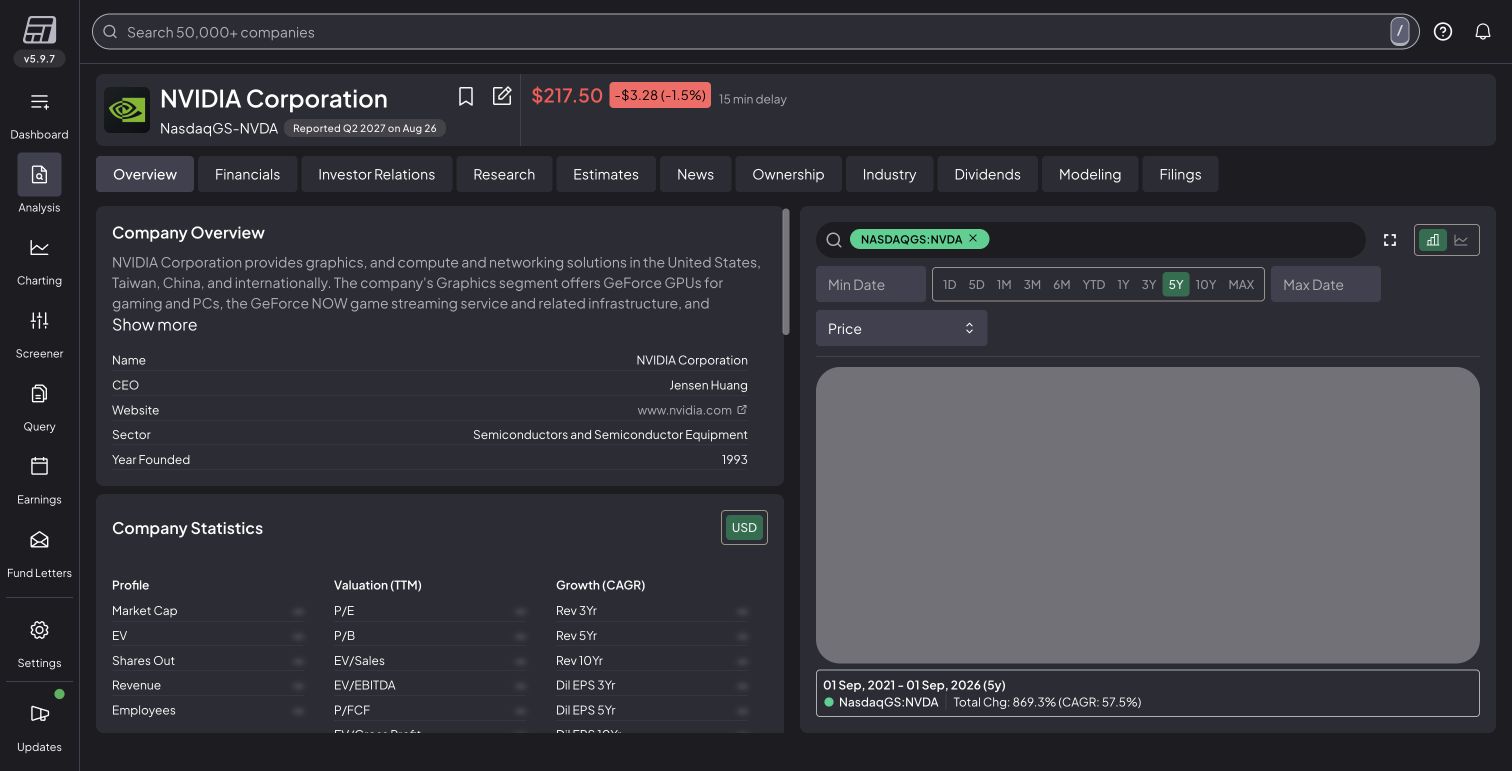Click the chart ticker search magnifier icon

coord(834,240)
